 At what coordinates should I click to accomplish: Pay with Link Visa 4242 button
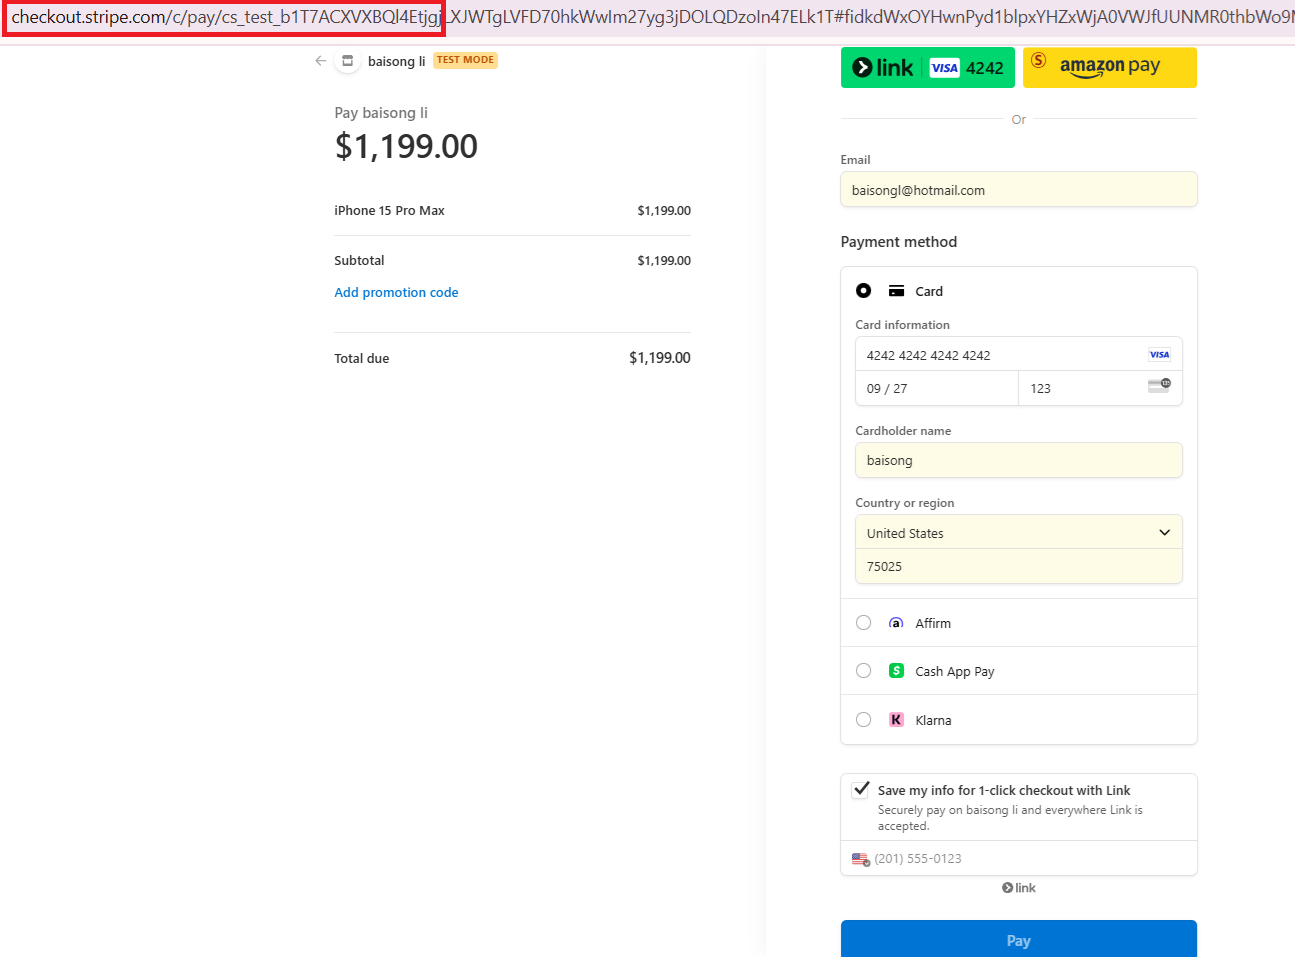click(927, 68)
